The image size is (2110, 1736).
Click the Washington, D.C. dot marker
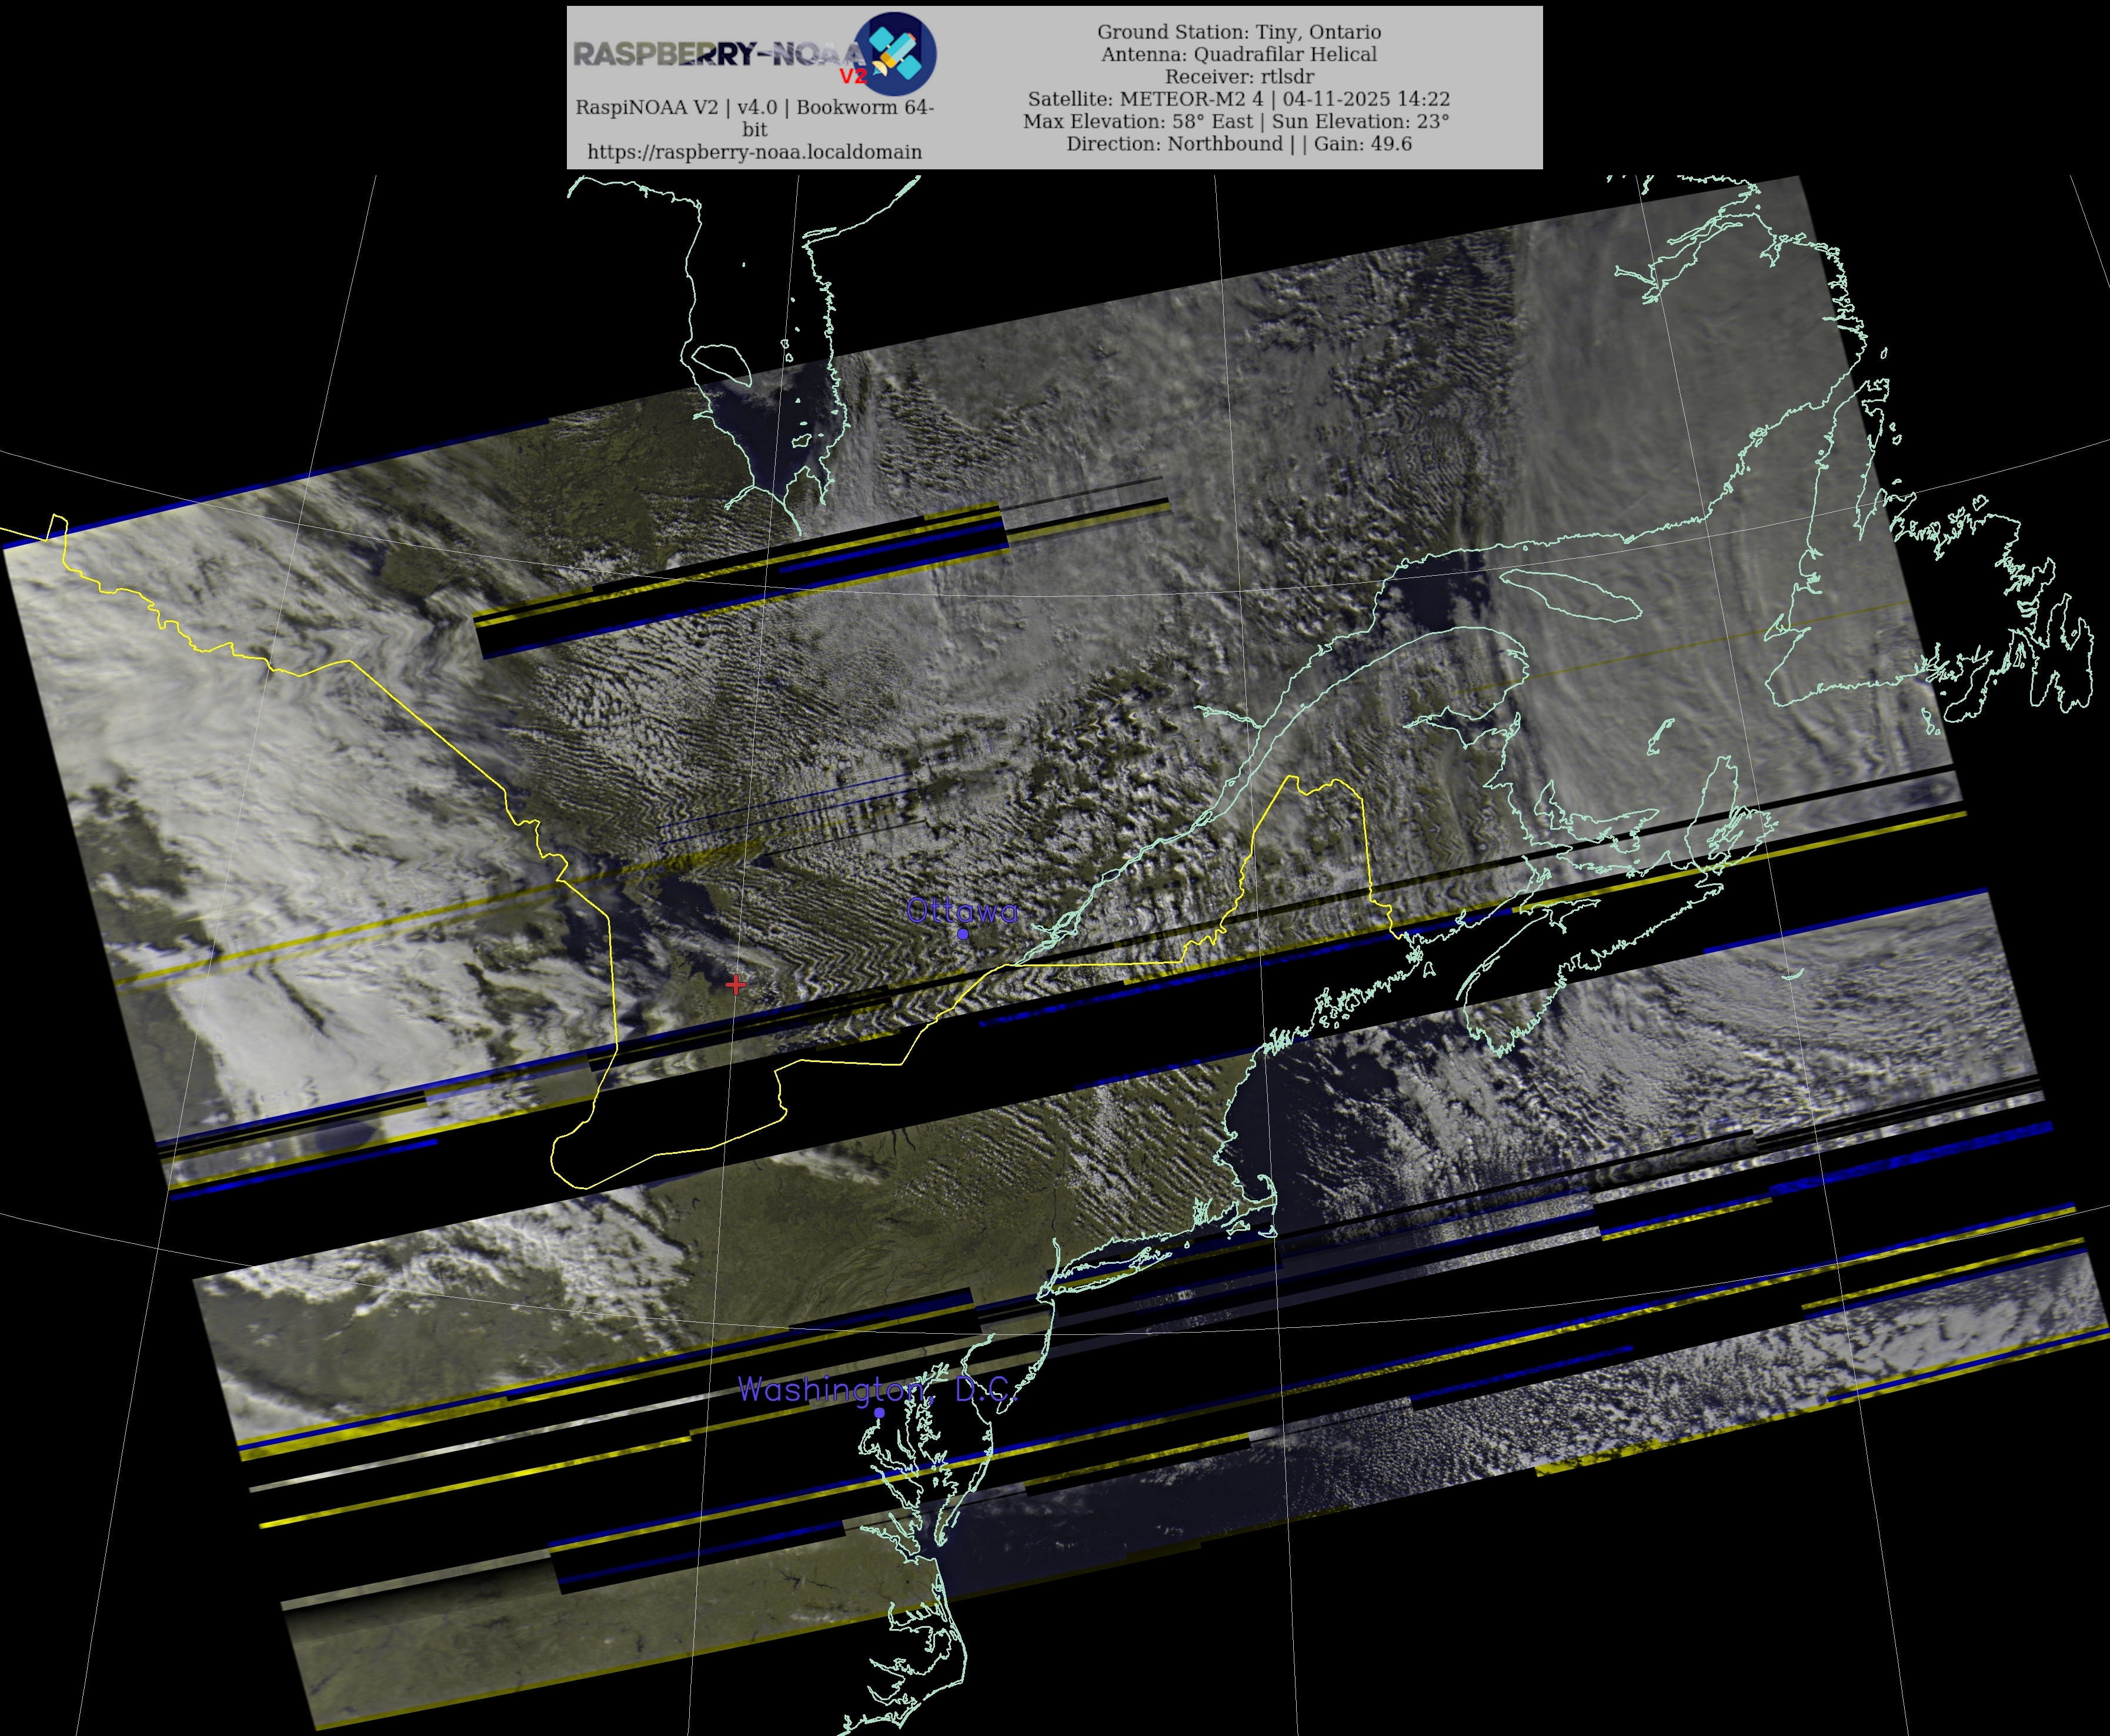click(x=879, y=1413)
